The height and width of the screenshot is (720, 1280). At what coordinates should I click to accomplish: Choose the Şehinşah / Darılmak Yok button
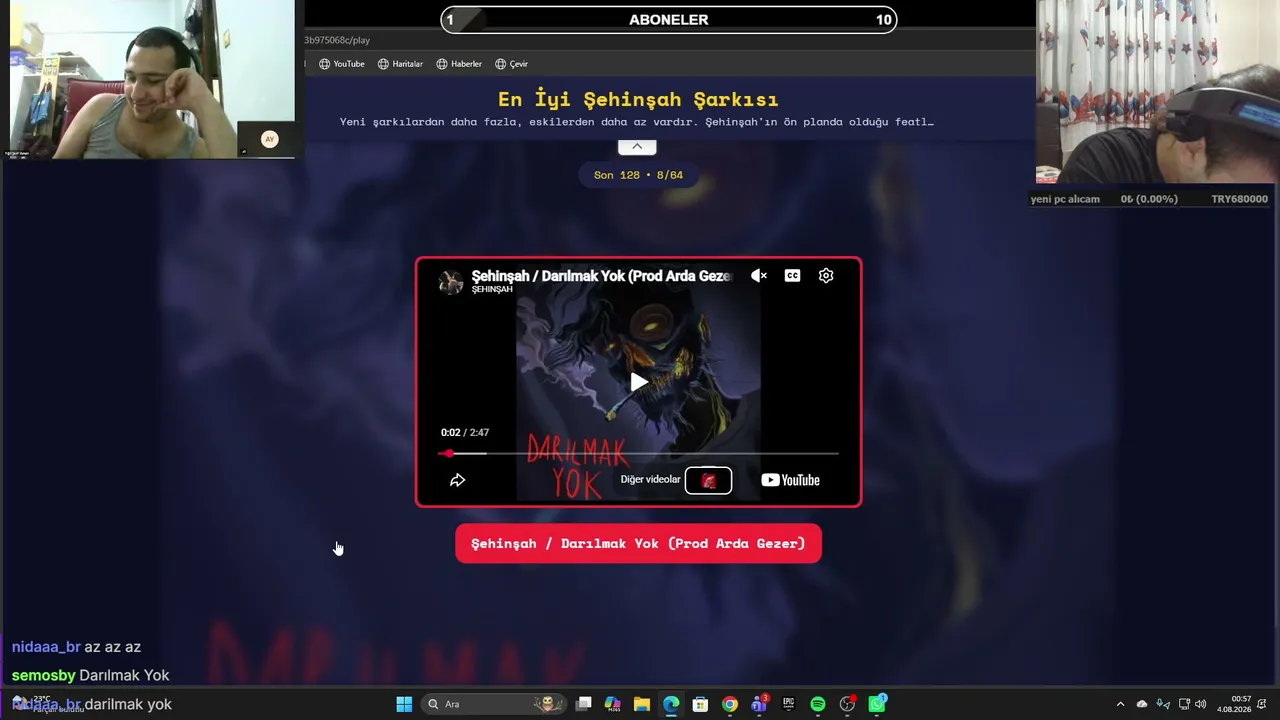[x=638, y=543]
